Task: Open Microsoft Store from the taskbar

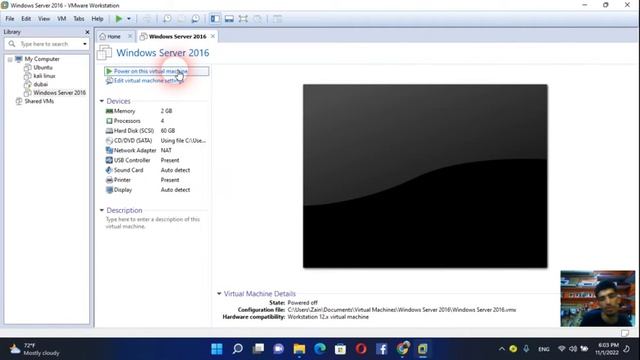Action: pyautogui.click(x=340, y=349)
